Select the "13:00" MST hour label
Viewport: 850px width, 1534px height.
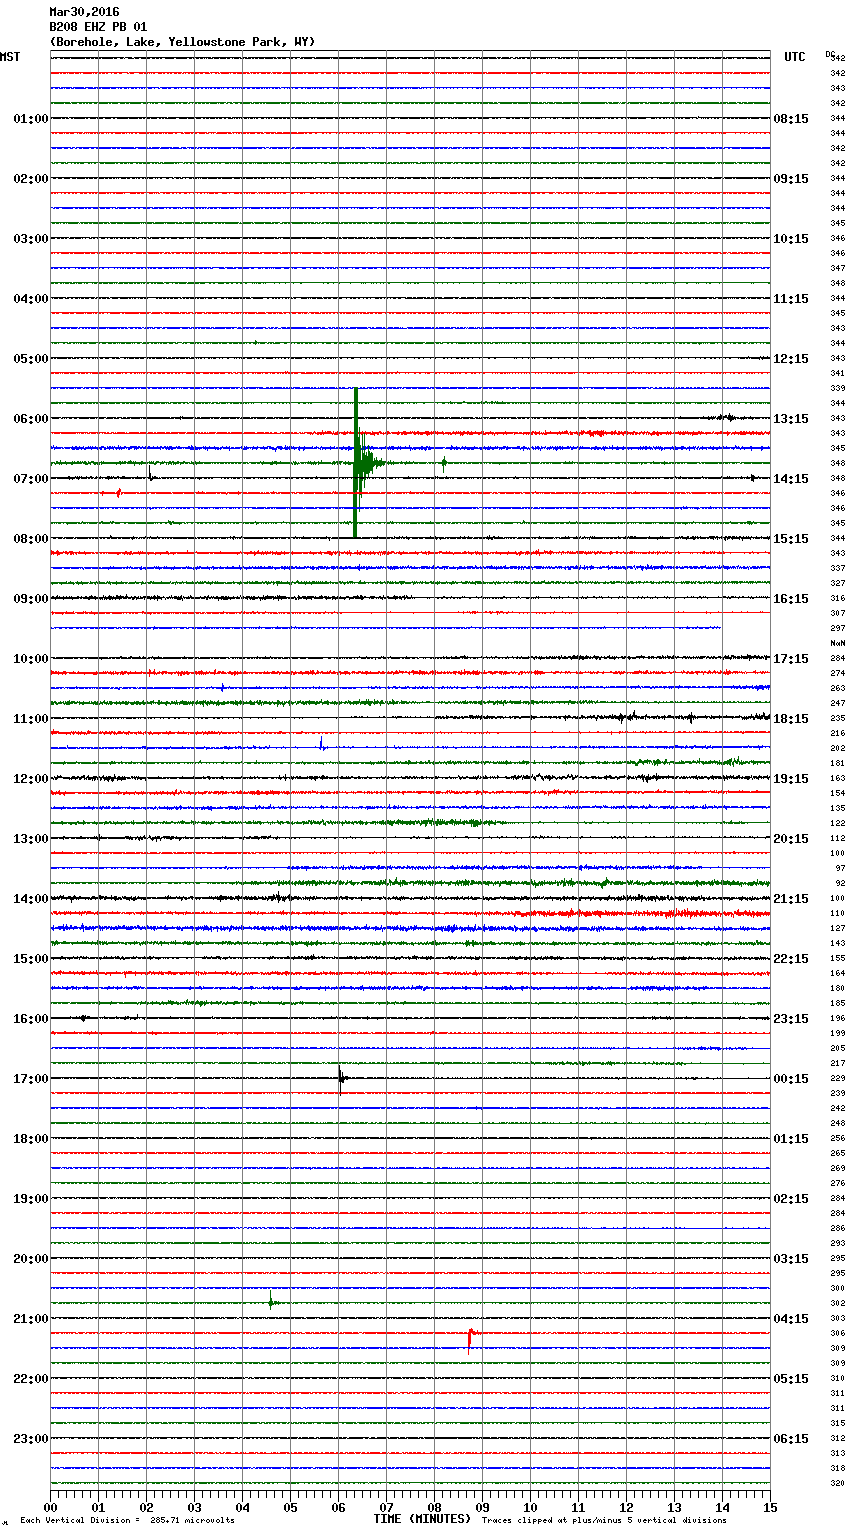pyautogui.click(x=31, y=839)
